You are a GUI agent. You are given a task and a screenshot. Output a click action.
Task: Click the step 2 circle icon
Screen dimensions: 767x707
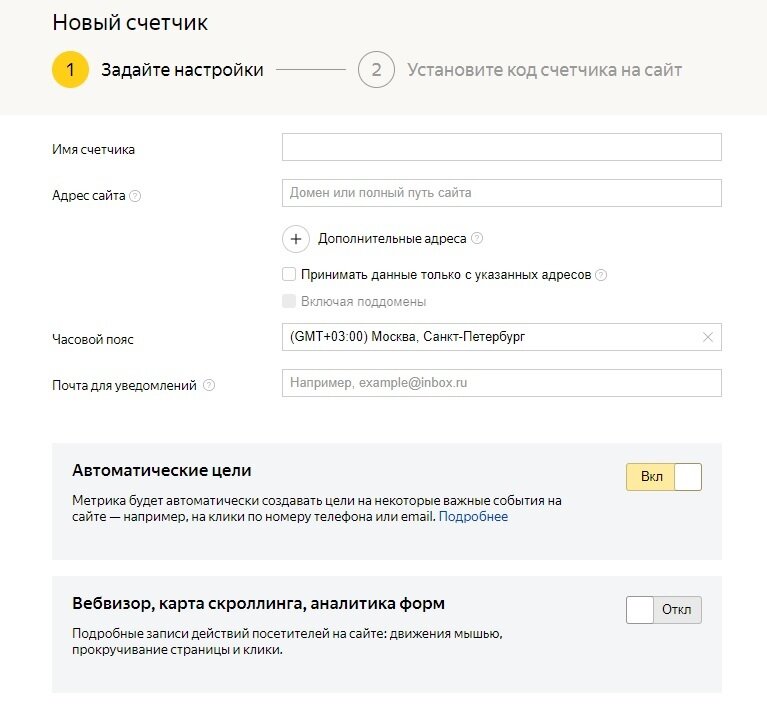tap(376, 70)
